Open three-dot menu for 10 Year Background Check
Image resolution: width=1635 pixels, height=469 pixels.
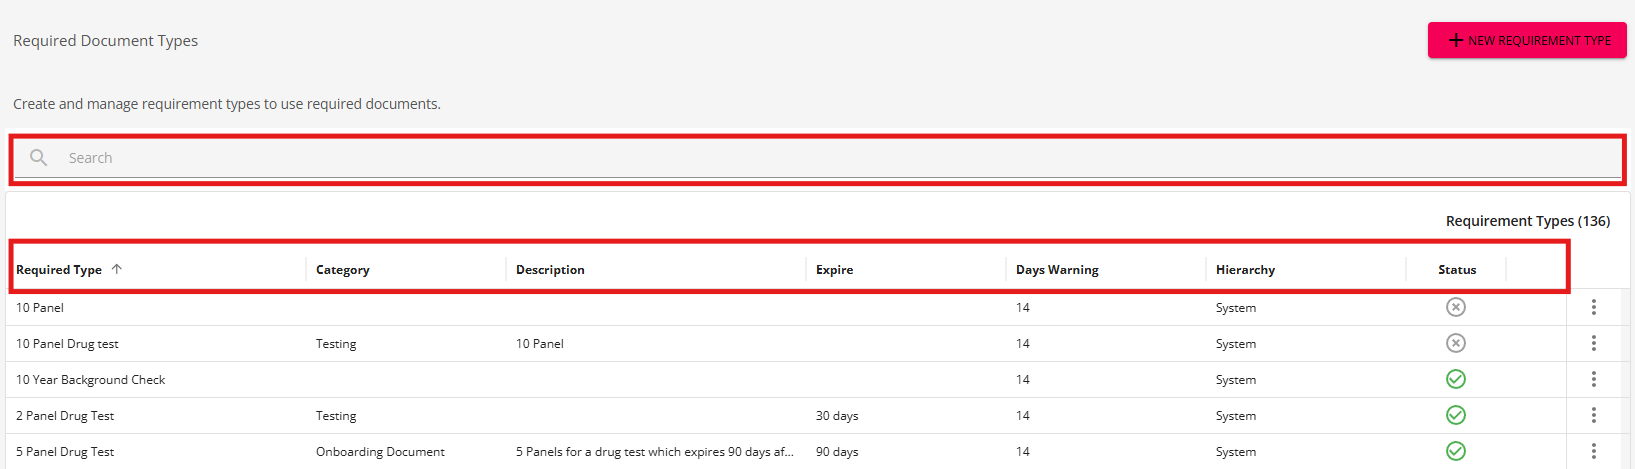1594,379
